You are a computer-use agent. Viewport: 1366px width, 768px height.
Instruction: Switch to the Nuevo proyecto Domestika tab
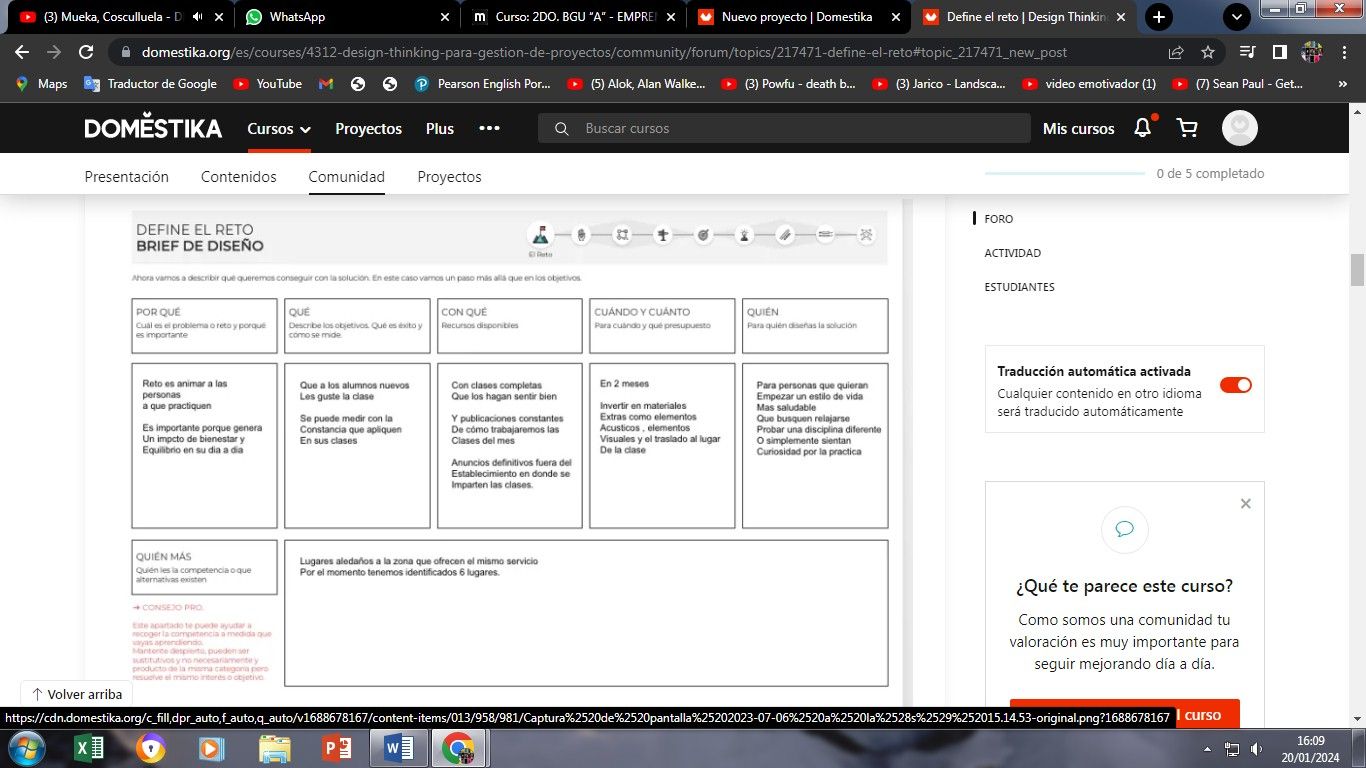[797, 17]
